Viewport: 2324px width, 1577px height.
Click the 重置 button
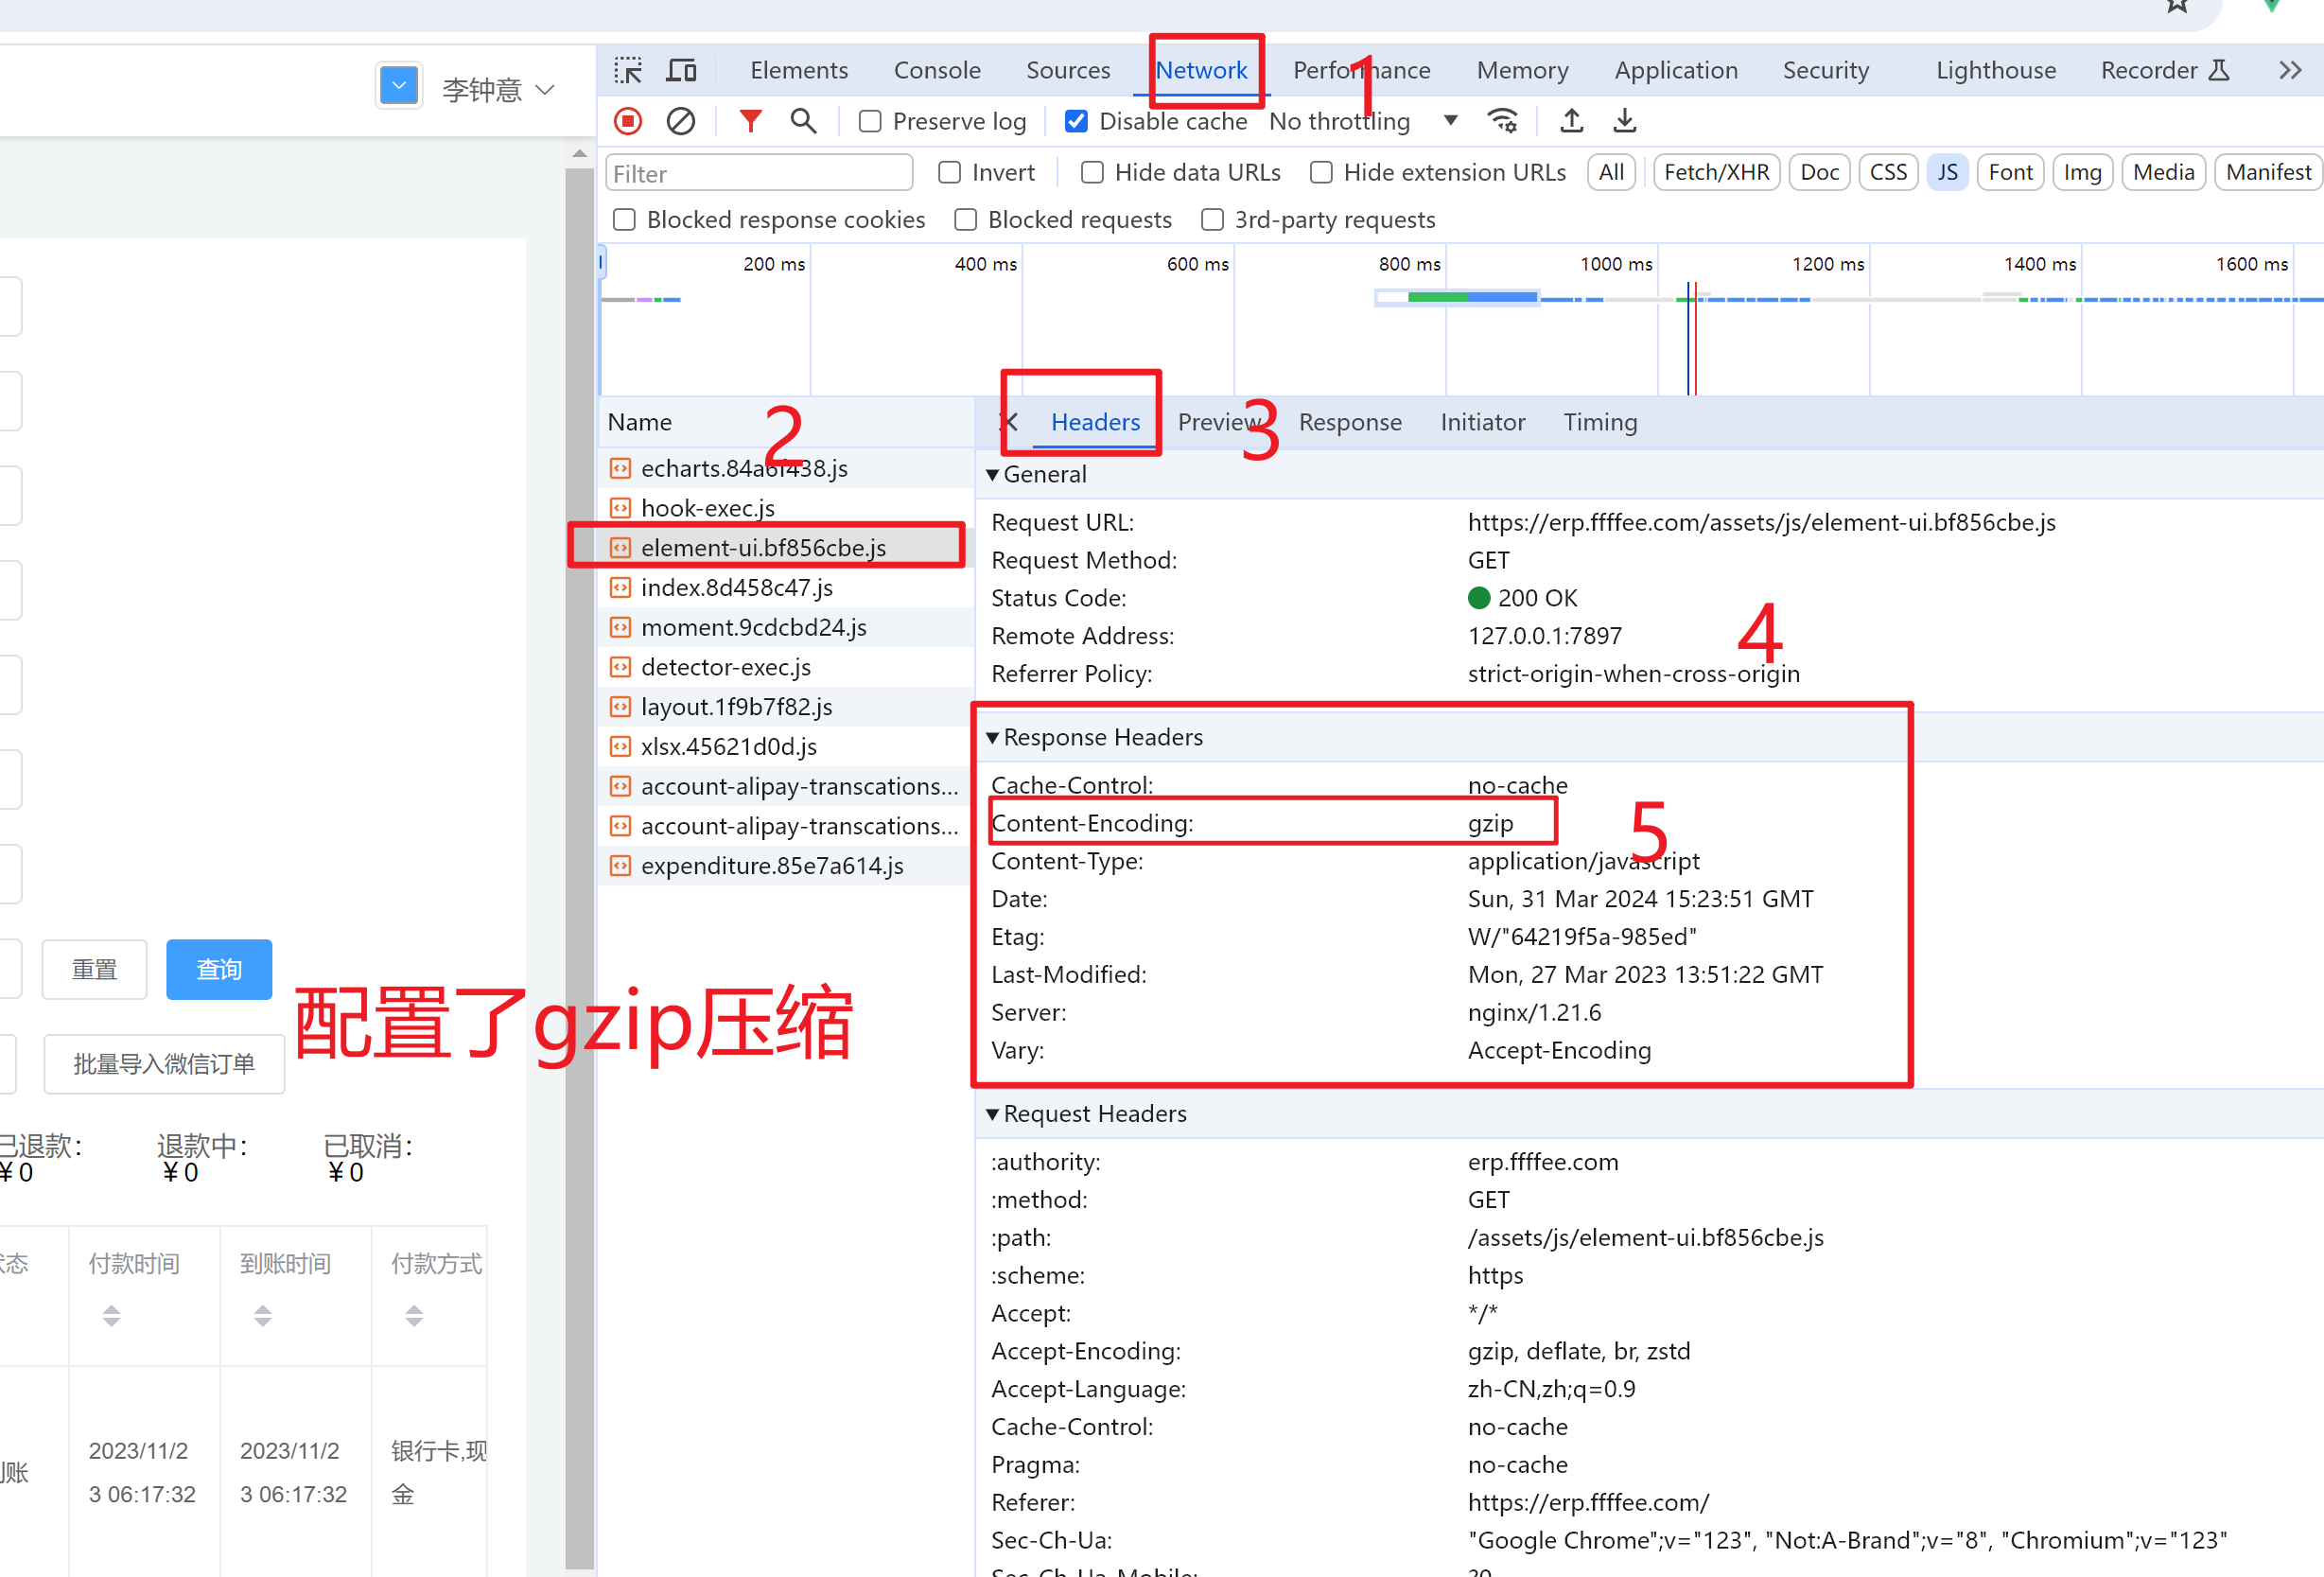[94, 968]
